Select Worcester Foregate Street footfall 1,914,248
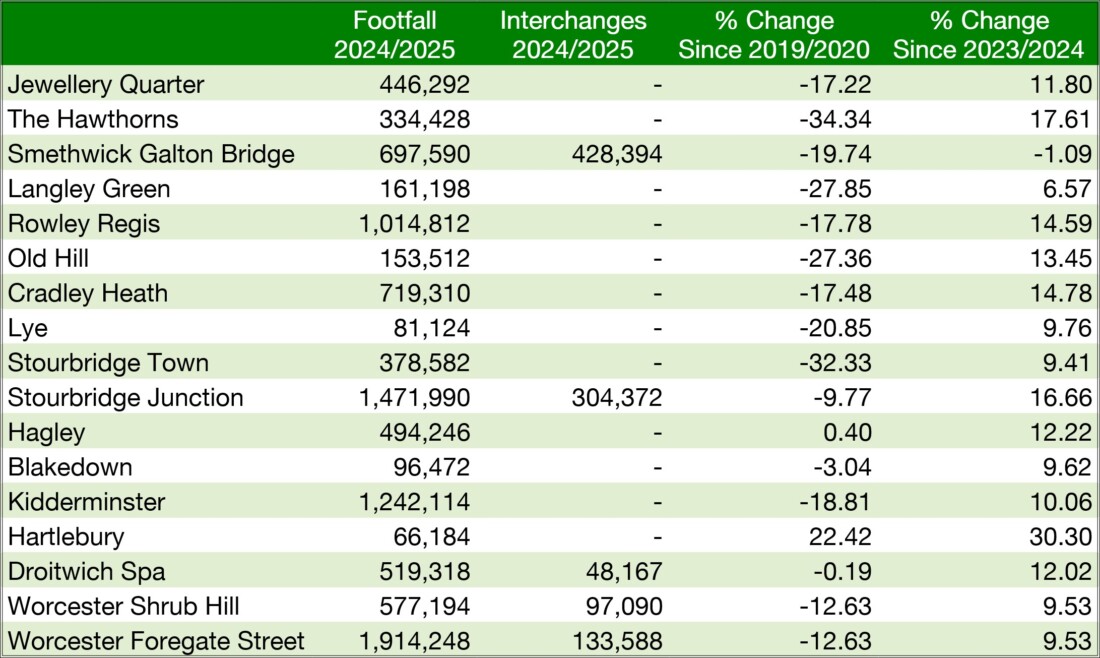Image resolution: width=1100 pixels, height=658 pixels. coord(415,641)
